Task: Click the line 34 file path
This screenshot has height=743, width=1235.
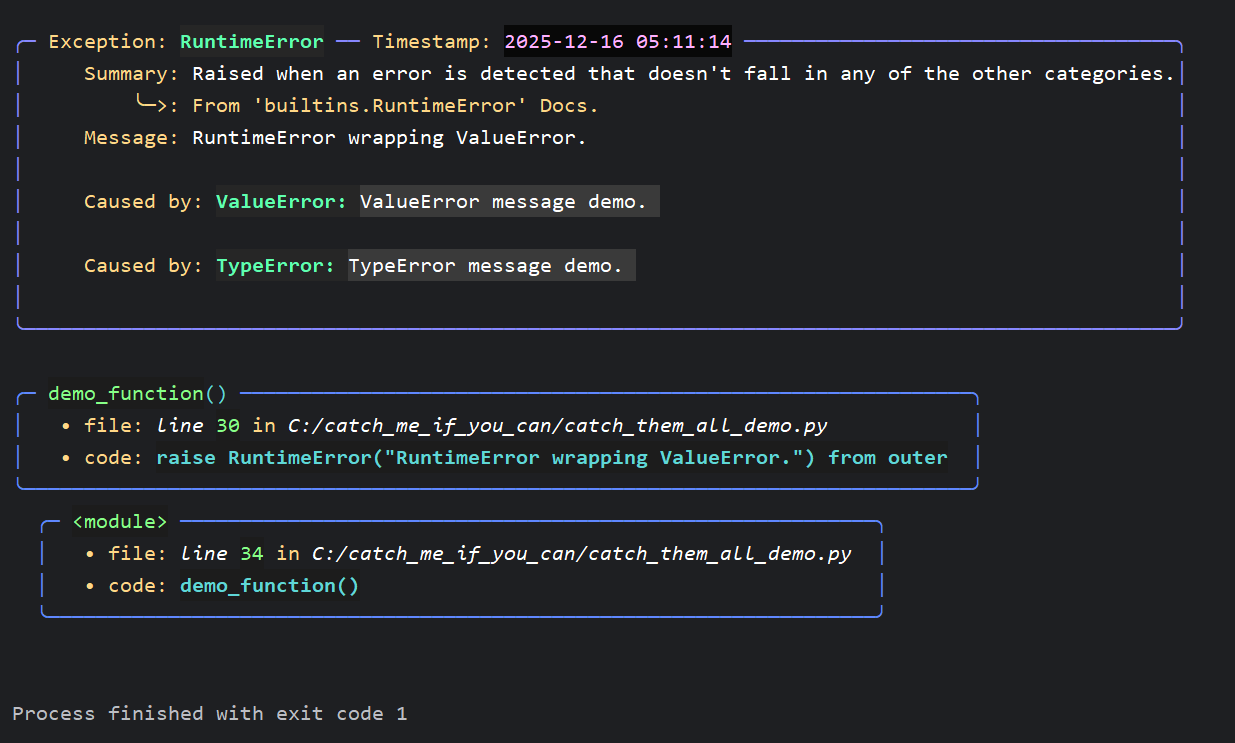Action: click(581, 553)
